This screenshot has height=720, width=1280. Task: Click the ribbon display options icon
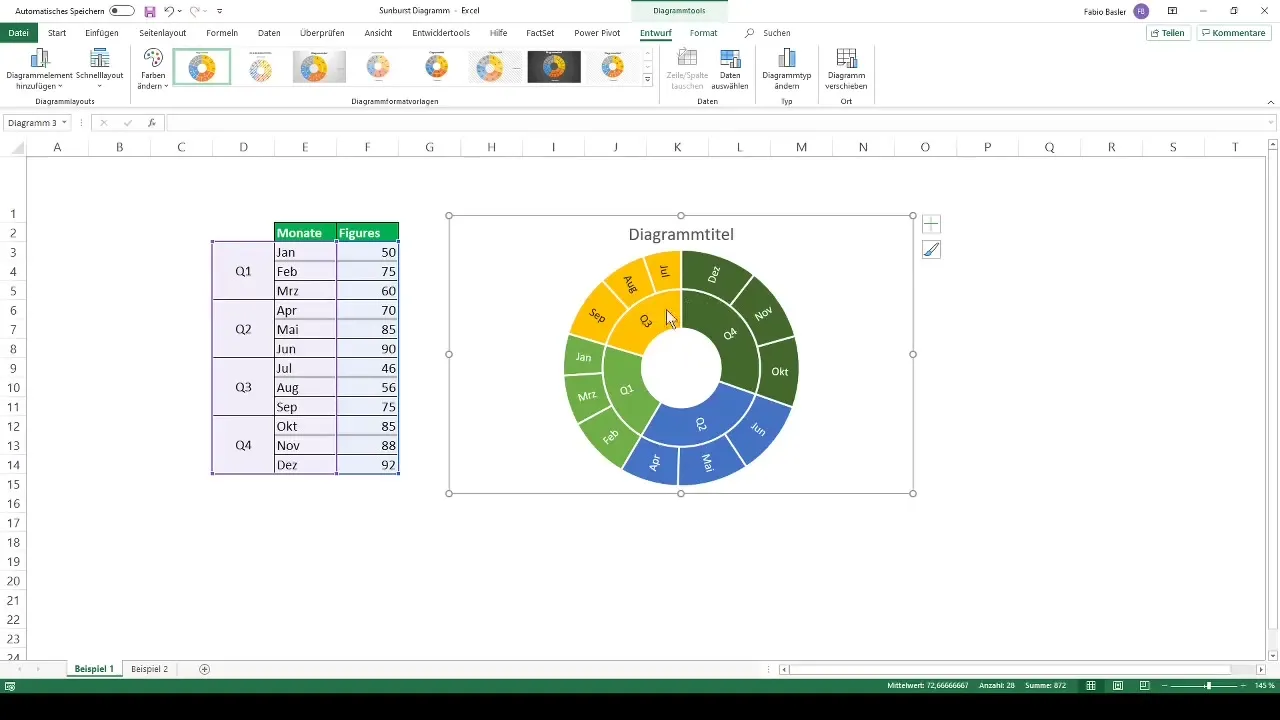(1172, 11)
